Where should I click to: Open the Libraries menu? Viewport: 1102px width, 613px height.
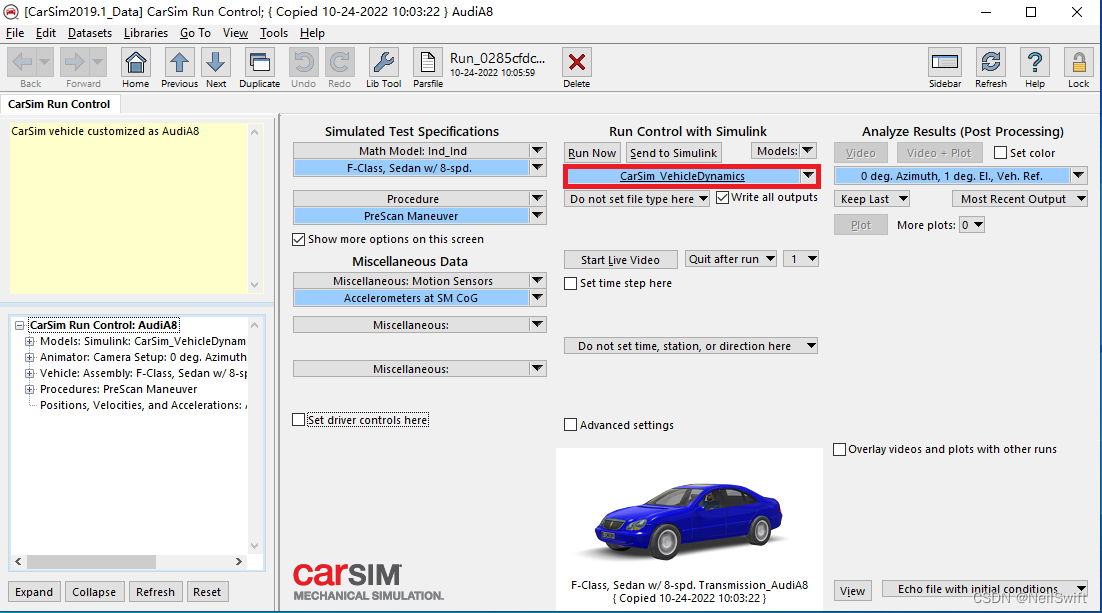145,33
